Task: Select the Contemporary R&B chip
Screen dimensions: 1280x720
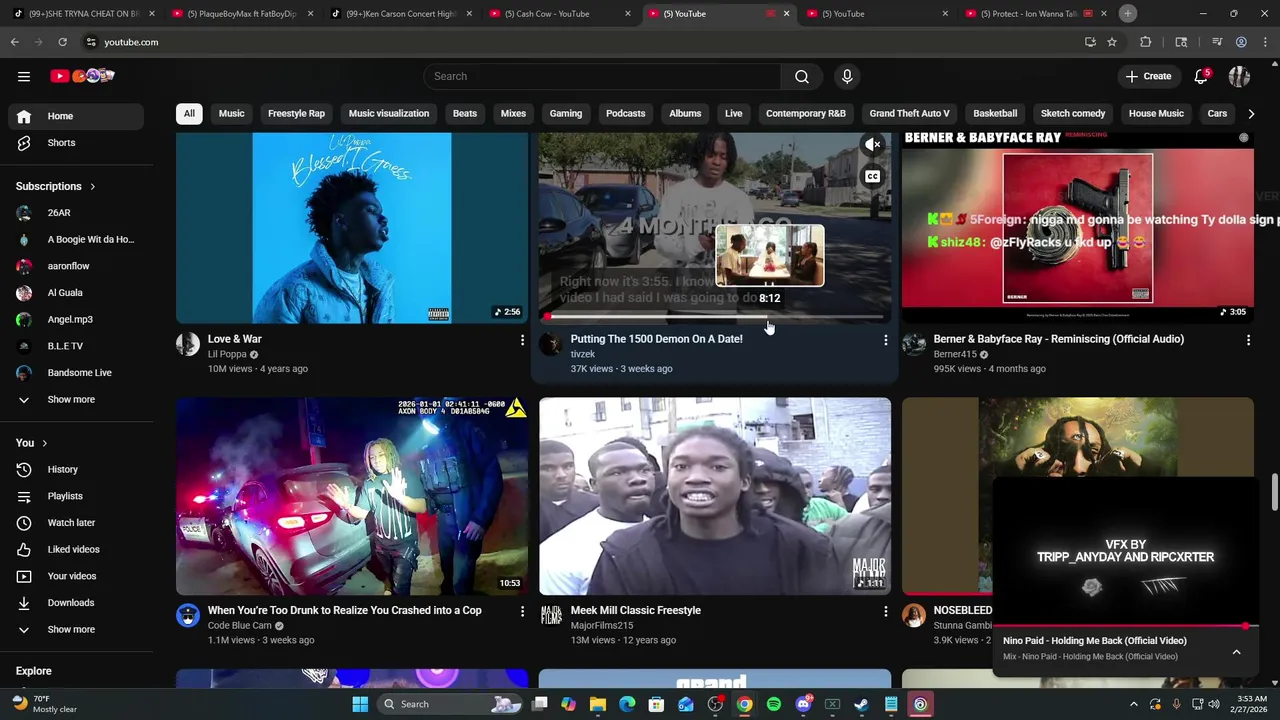Action: tap(806, 113)
